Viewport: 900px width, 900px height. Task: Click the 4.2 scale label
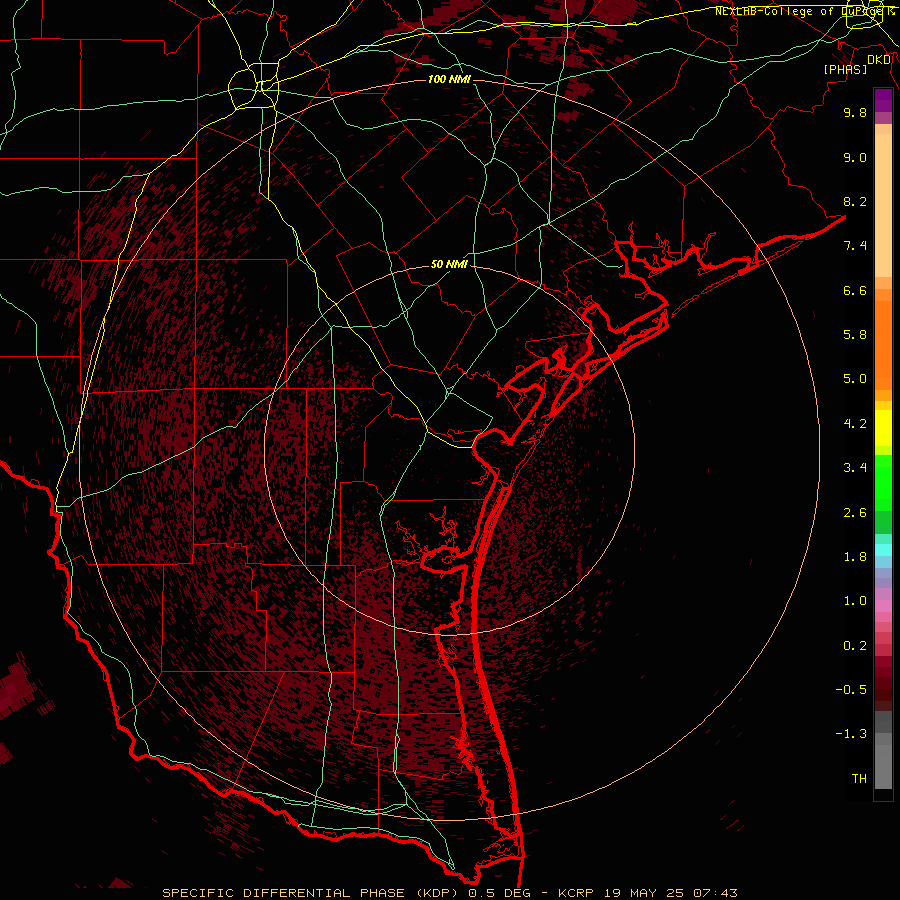click(855, 424)
